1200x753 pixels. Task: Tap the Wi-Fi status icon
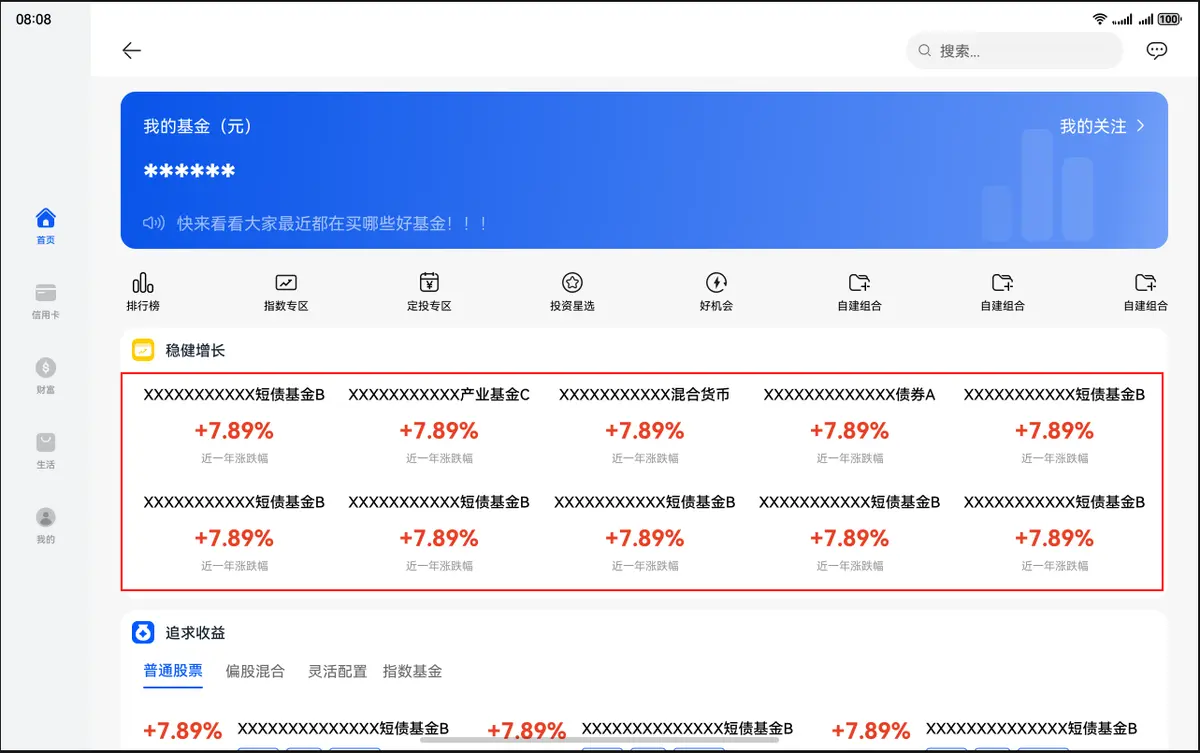click(x=1100, y=19)
